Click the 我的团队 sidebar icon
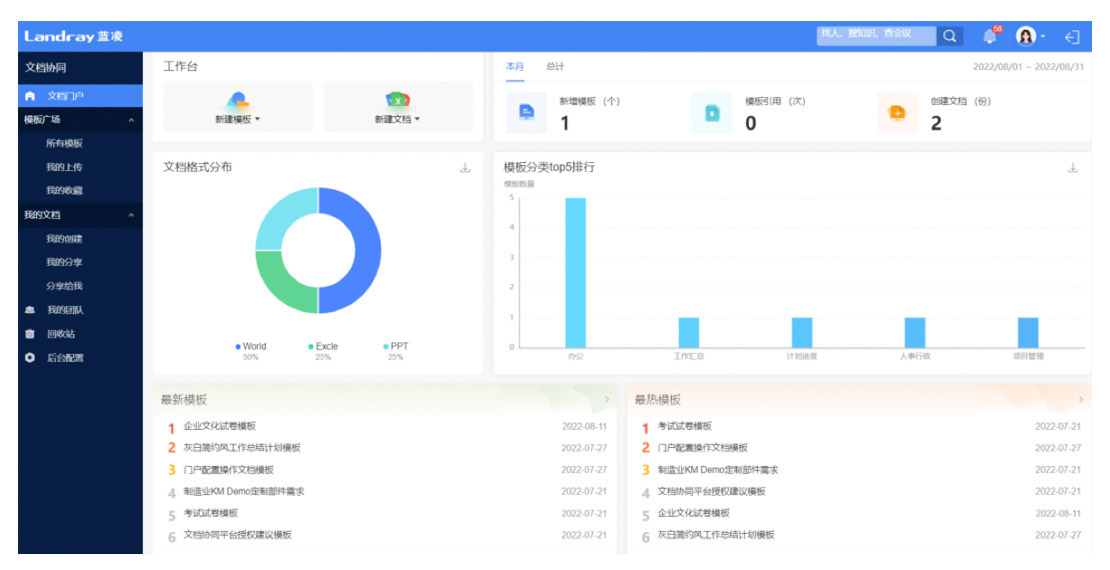 tap(30, 310)
